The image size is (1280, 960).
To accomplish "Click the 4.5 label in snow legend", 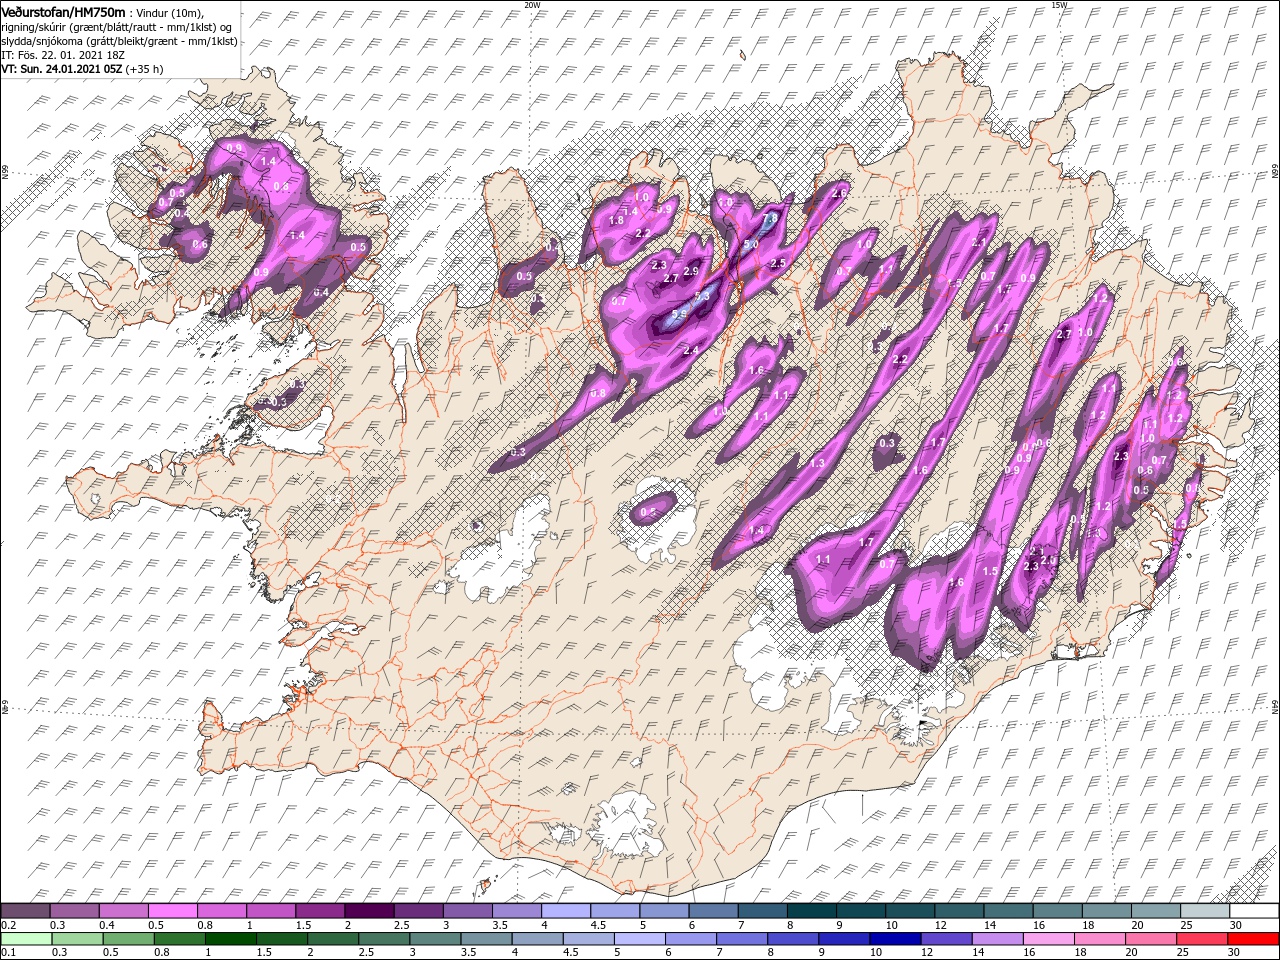I will [598, 926].
